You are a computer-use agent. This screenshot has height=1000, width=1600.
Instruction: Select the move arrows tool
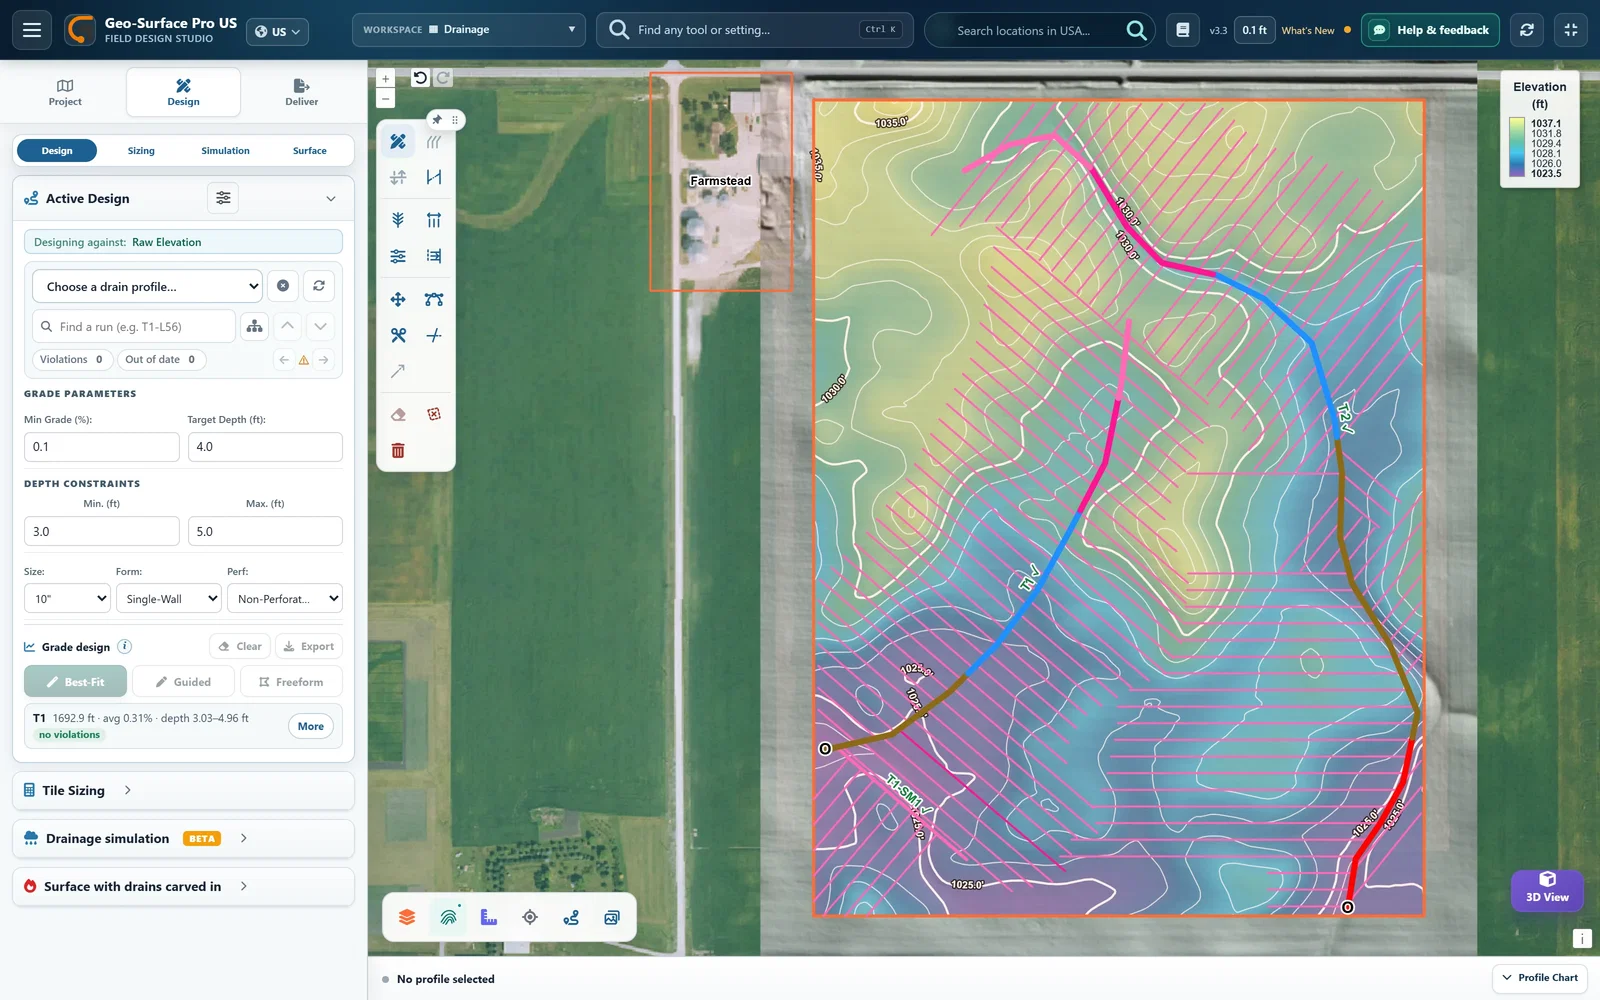[398, 299]
